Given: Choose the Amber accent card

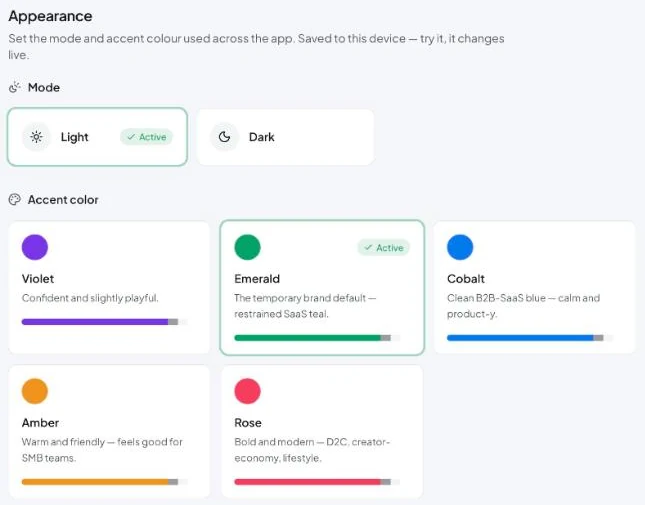Looking at the screenshot, I should point(109,431).
